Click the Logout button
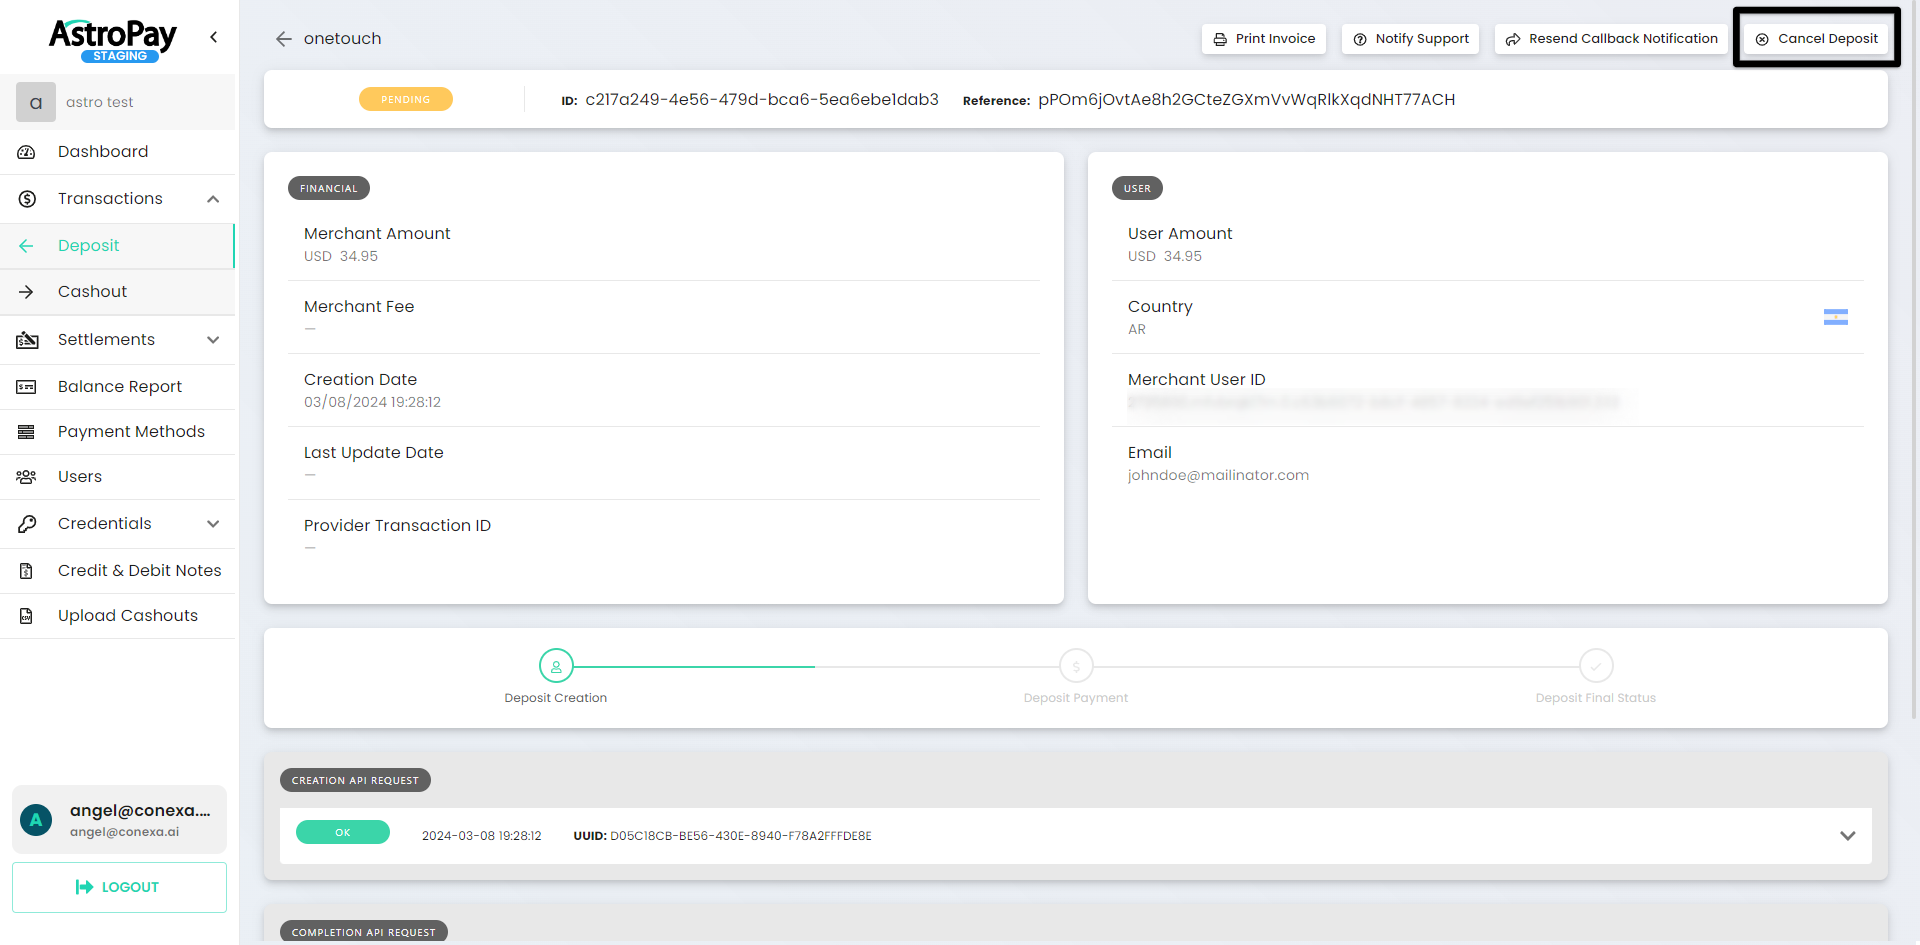Viewport: 1920px width, 945px height. tap(119, 887)
